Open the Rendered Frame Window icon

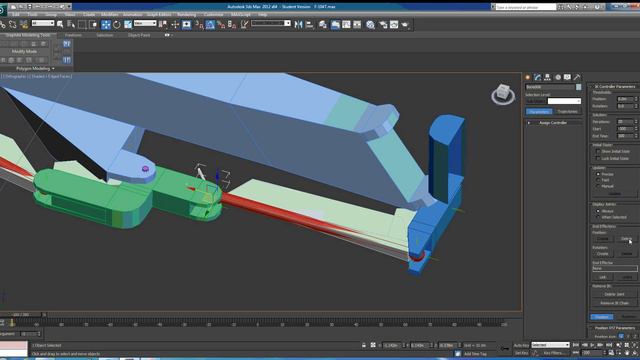[394, 24]
